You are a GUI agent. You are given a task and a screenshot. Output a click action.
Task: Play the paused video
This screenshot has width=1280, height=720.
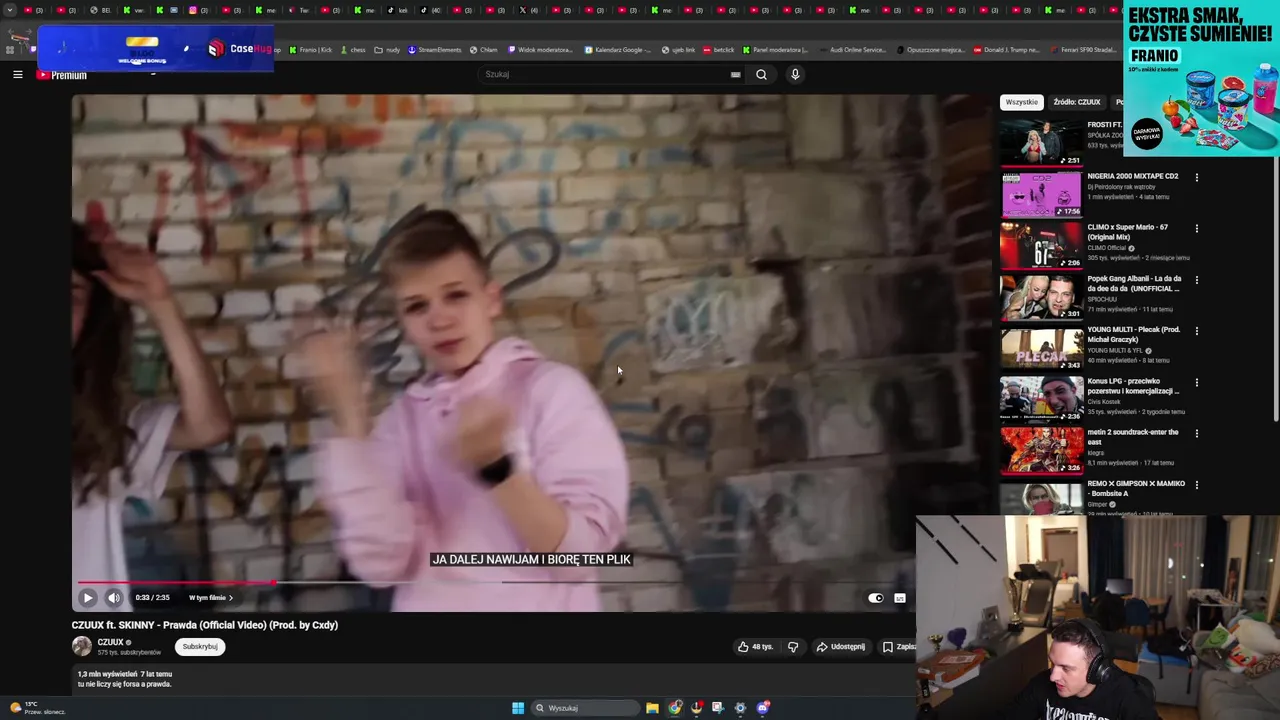pos(87,598)
